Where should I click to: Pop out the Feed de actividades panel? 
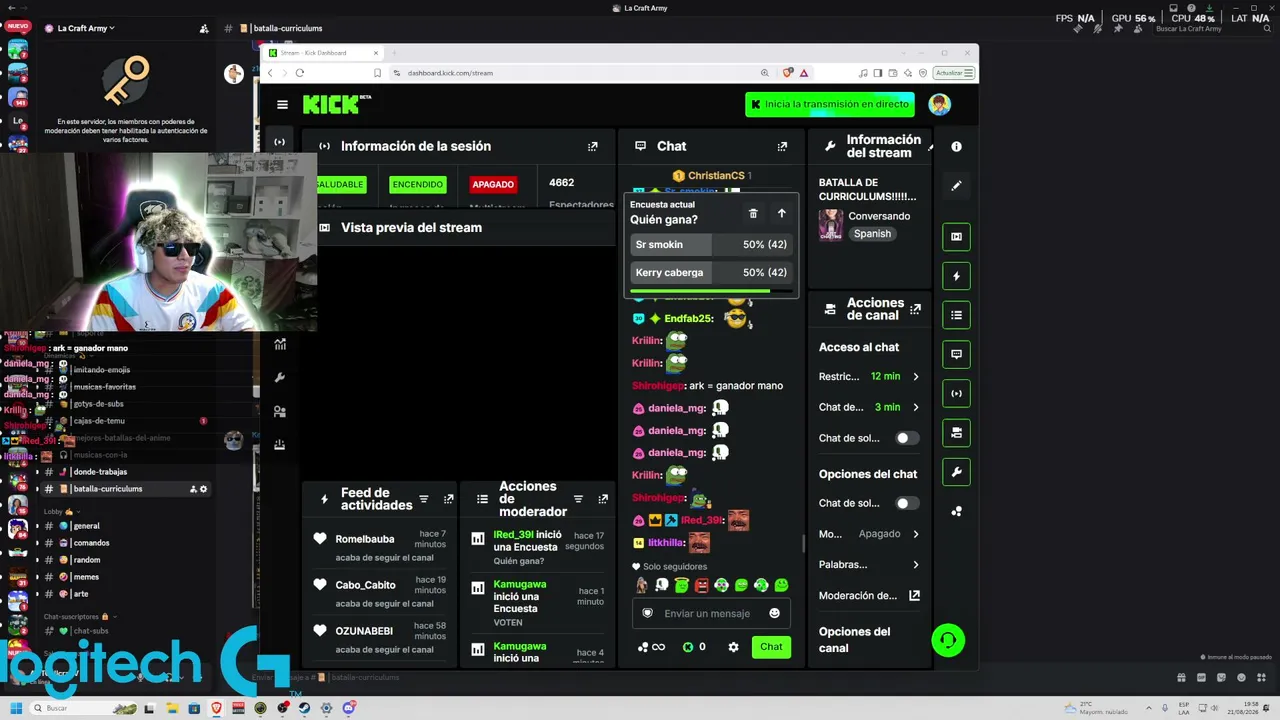448,499
